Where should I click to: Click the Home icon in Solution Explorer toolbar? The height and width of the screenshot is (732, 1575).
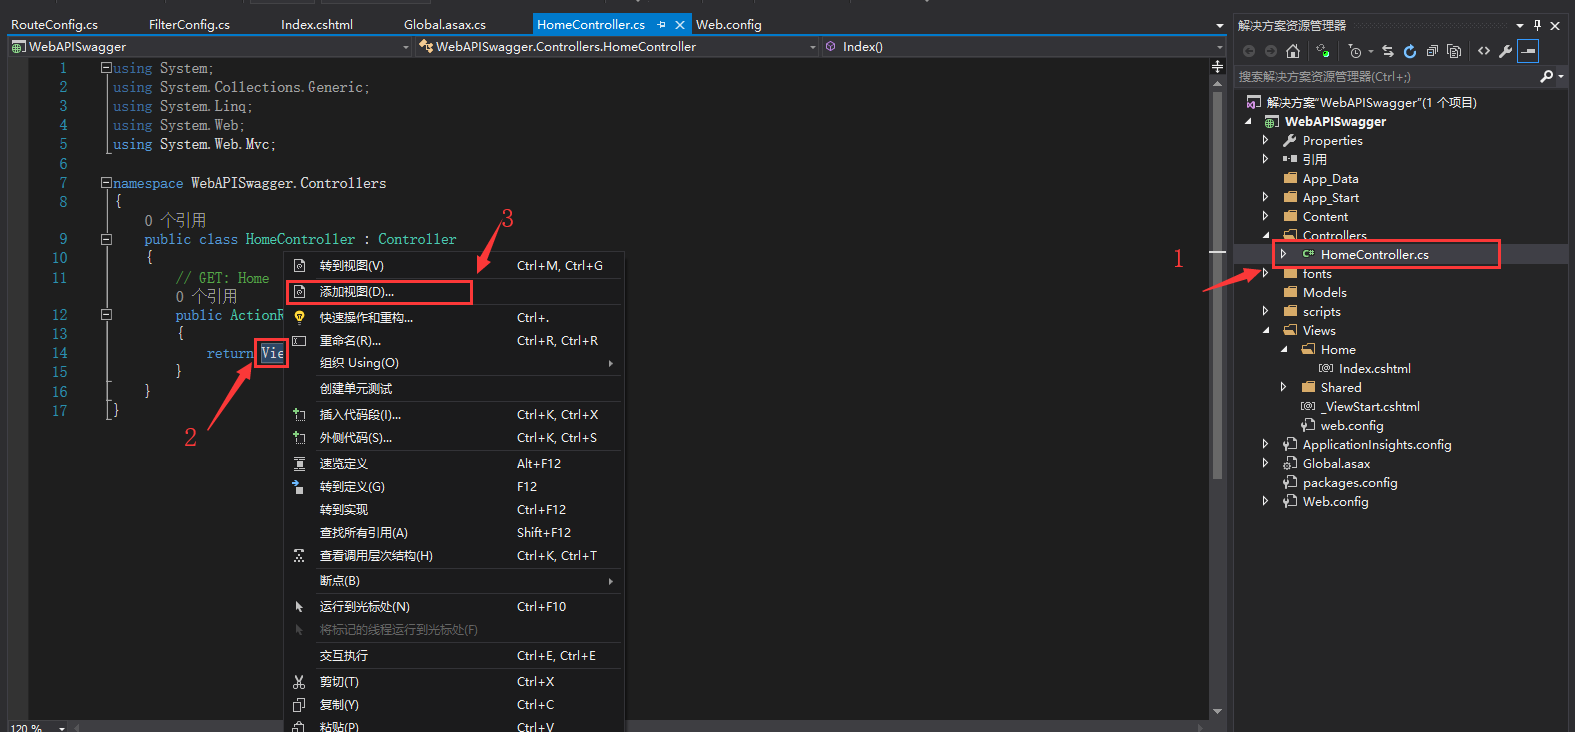tap(1292, 51)
